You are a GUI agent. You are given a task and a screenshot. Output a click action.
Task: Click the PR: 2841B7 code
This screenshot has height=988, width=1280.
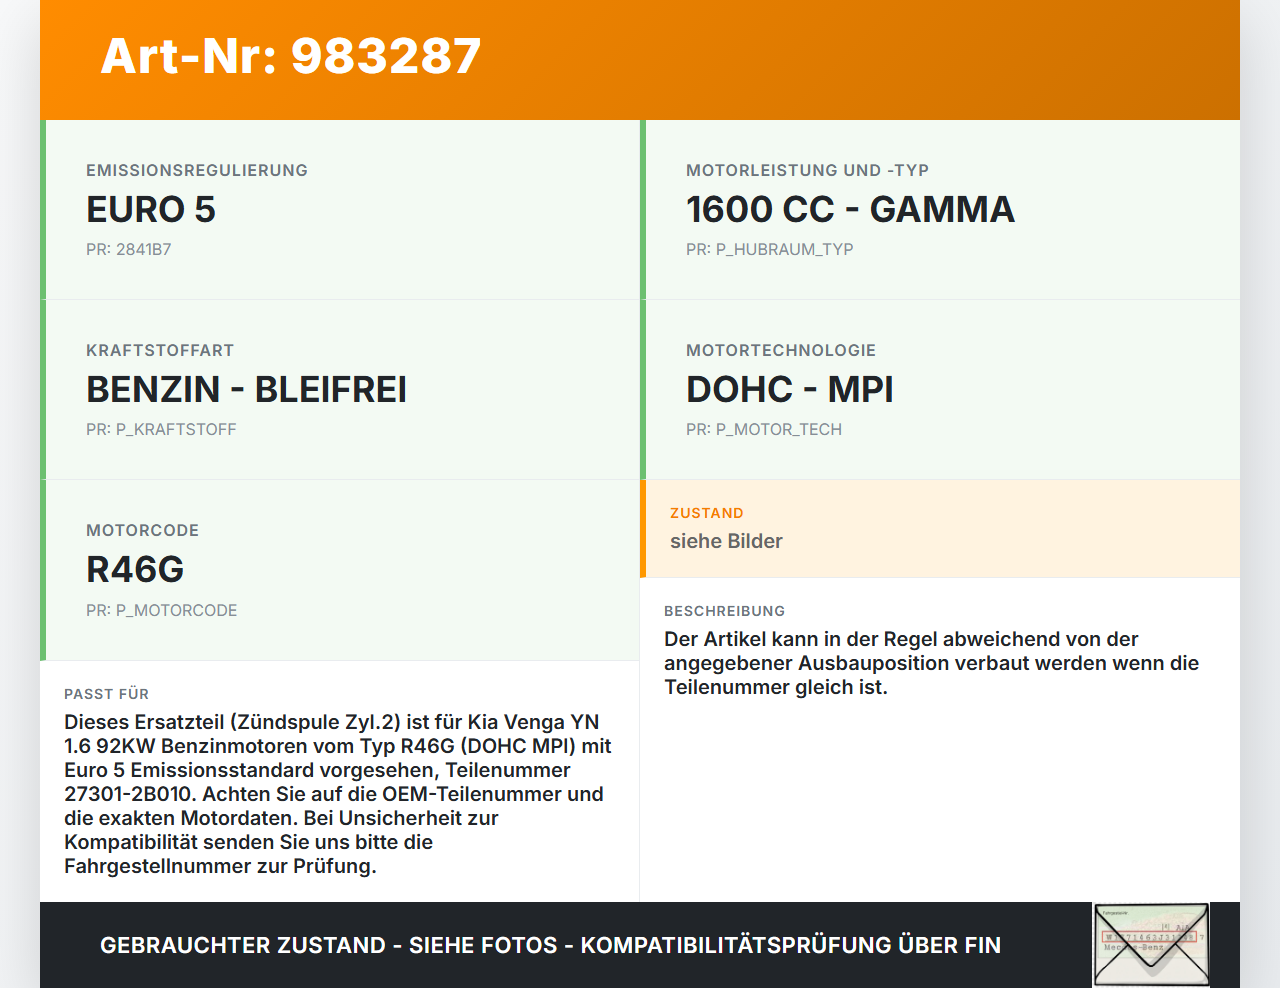tap(129, 249)
